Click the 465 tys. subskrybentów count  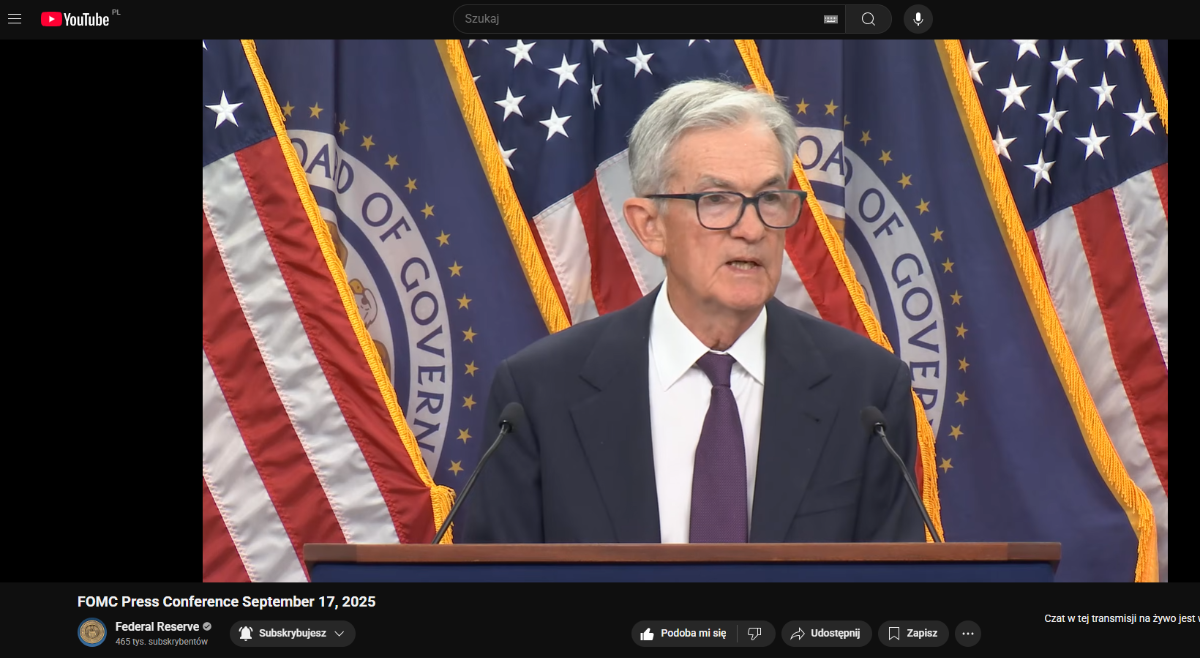(161, 641)
